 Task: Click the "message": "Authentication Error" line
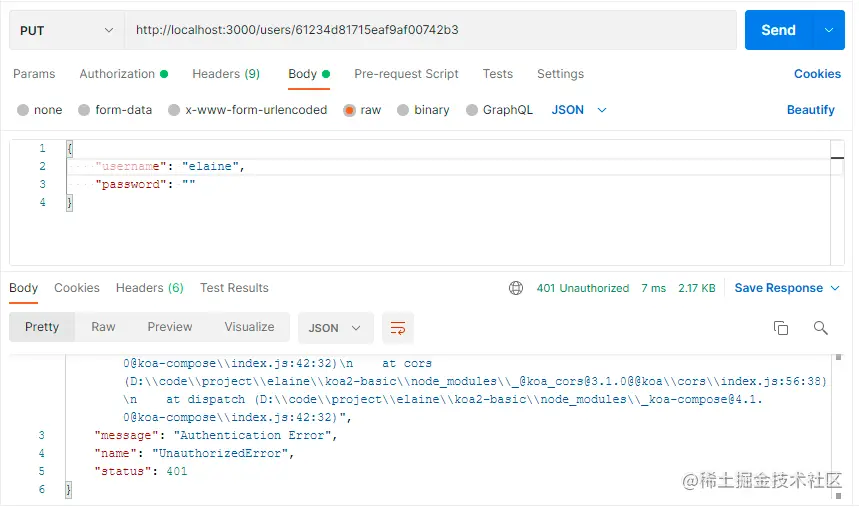pos(216,436)
